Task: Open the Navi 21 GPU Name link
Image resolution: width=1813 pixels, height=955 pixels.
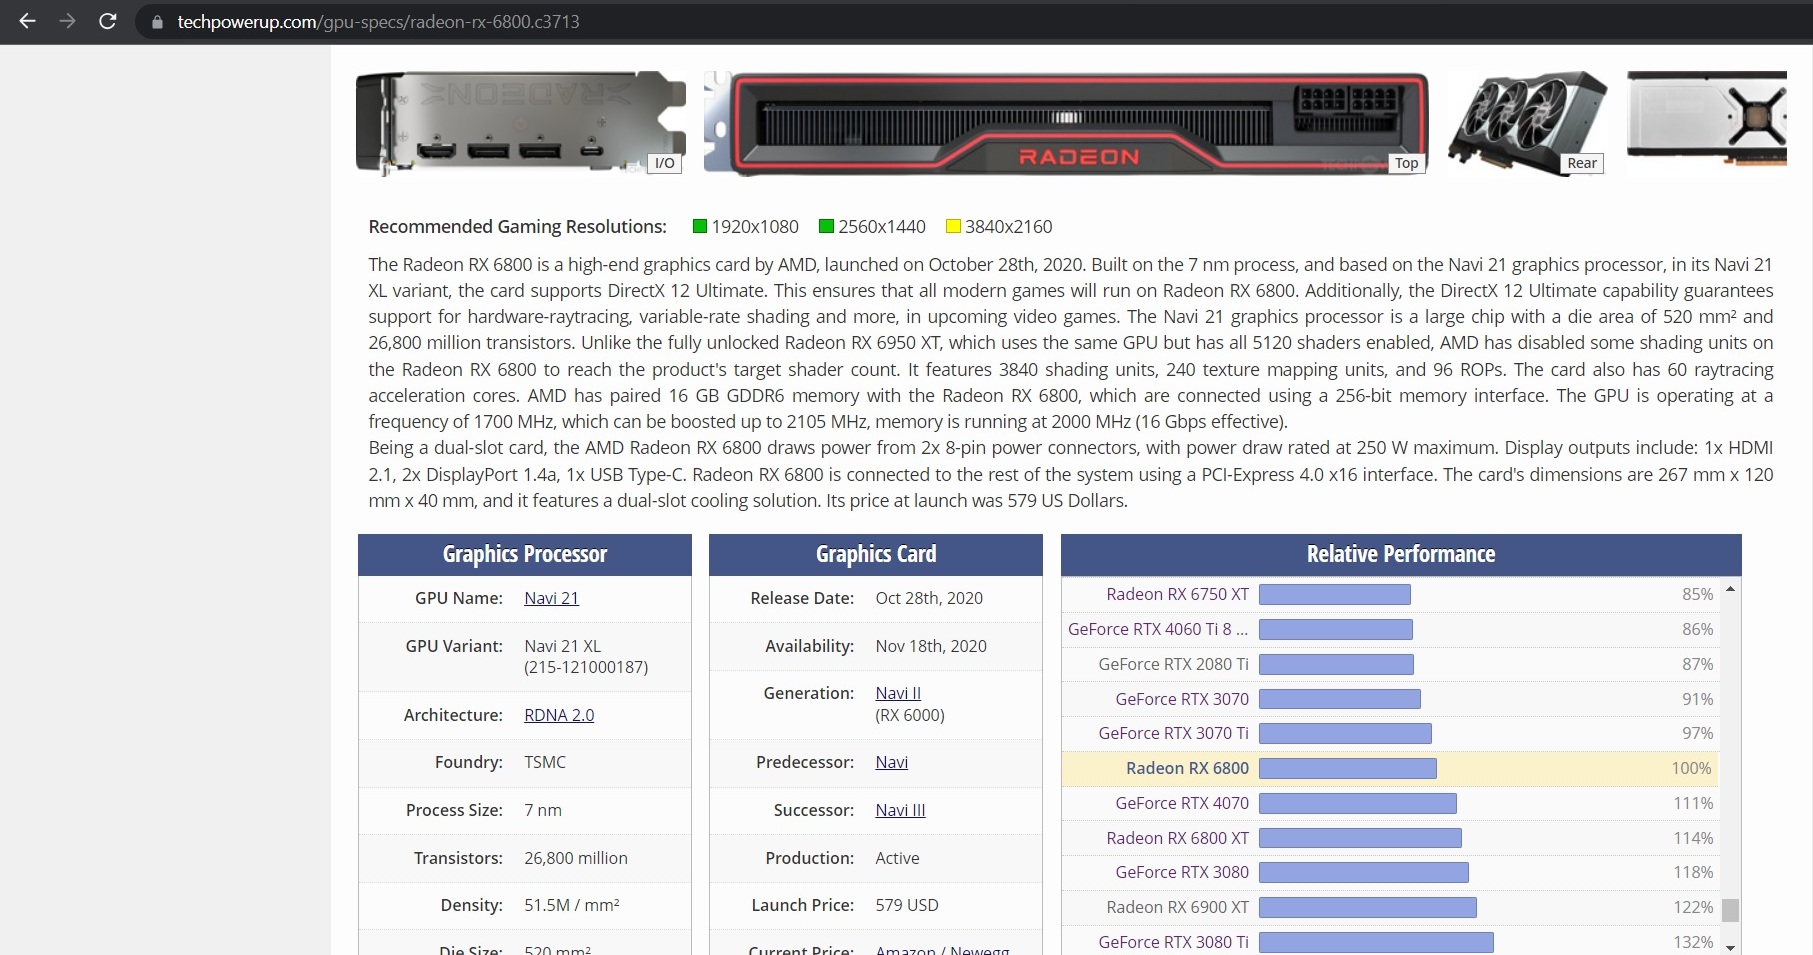Action: 551,598
